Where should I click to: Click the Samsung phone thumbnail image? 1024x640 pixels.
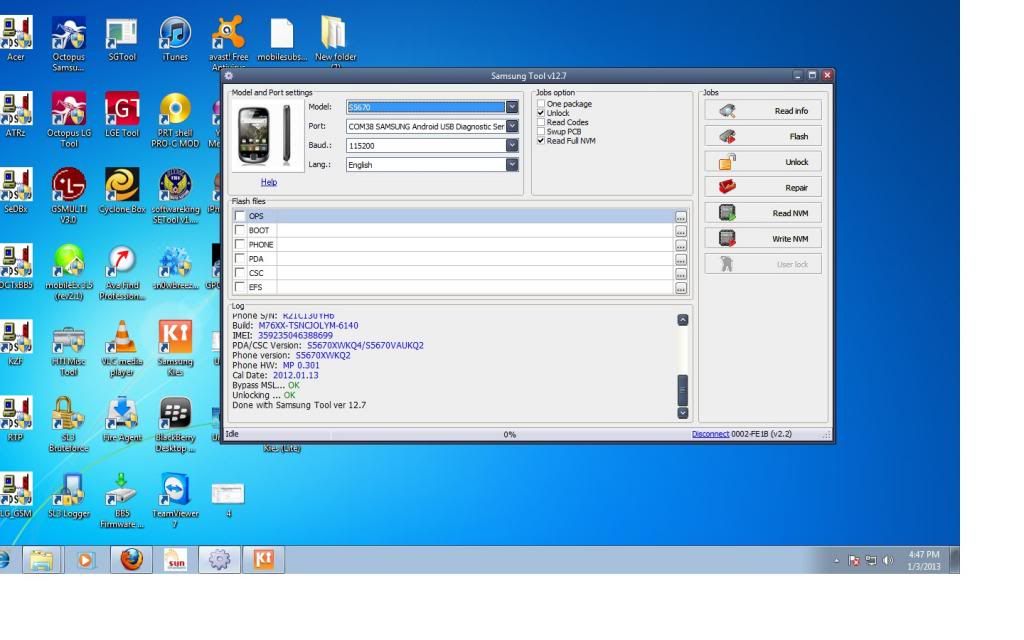pos(267,136)
